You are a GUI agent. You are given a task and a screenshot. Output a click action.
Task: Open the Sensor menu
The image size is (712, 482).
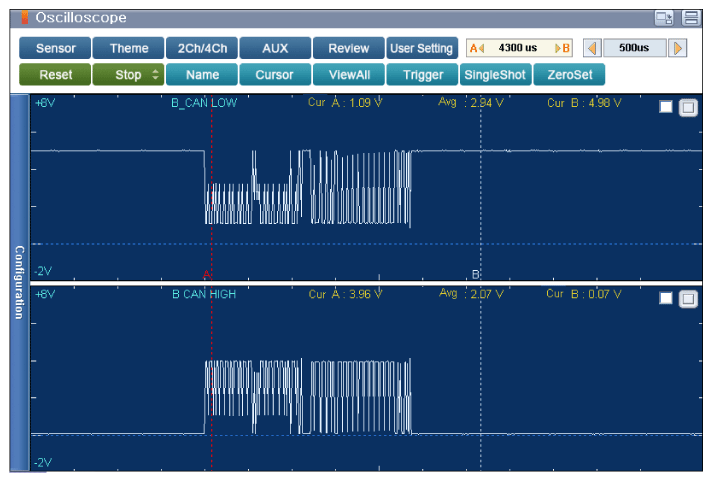(x=55, y=48)
